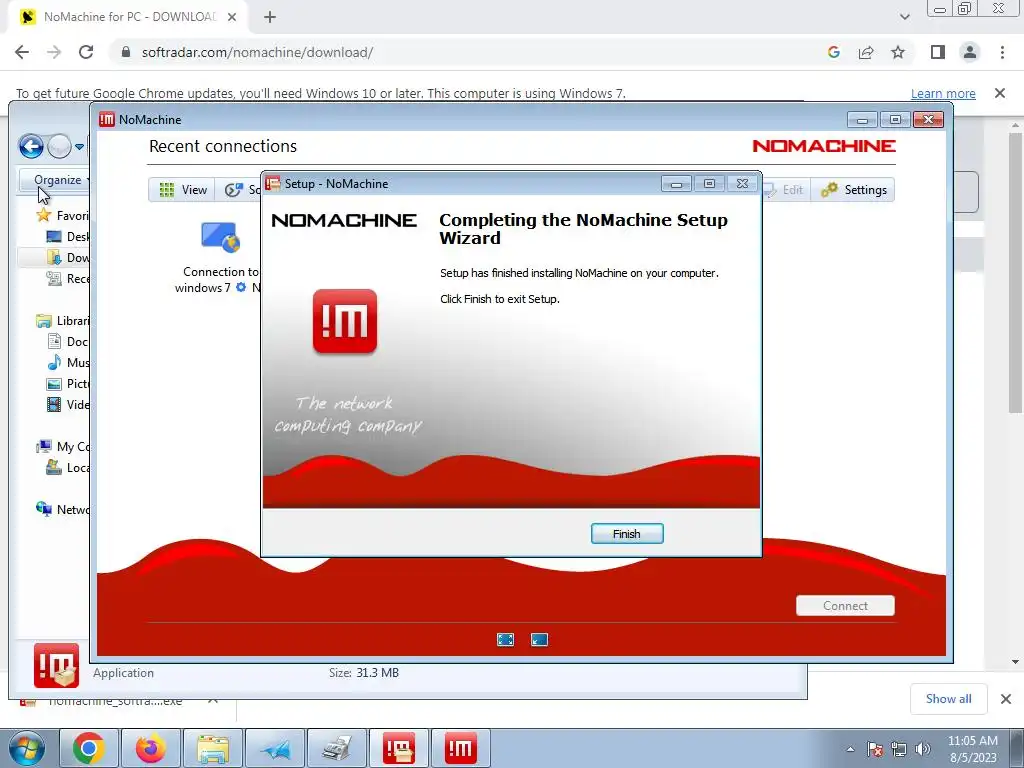The image size is (1024, 768).
Task: Click Show all downloads button
Action: click(x=948, y=699)
